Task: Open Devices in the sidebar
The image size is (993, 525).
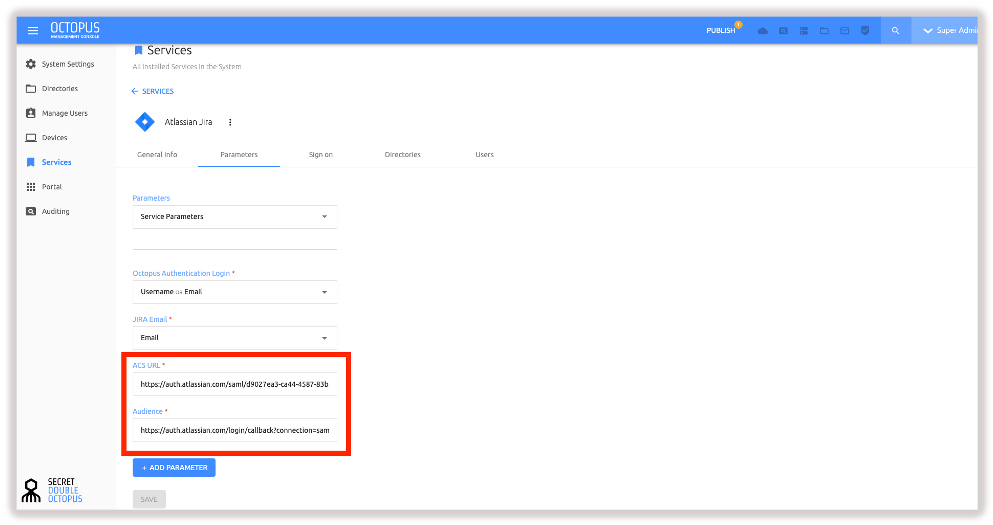Action: pyautogui.click(x=54, y=137)
